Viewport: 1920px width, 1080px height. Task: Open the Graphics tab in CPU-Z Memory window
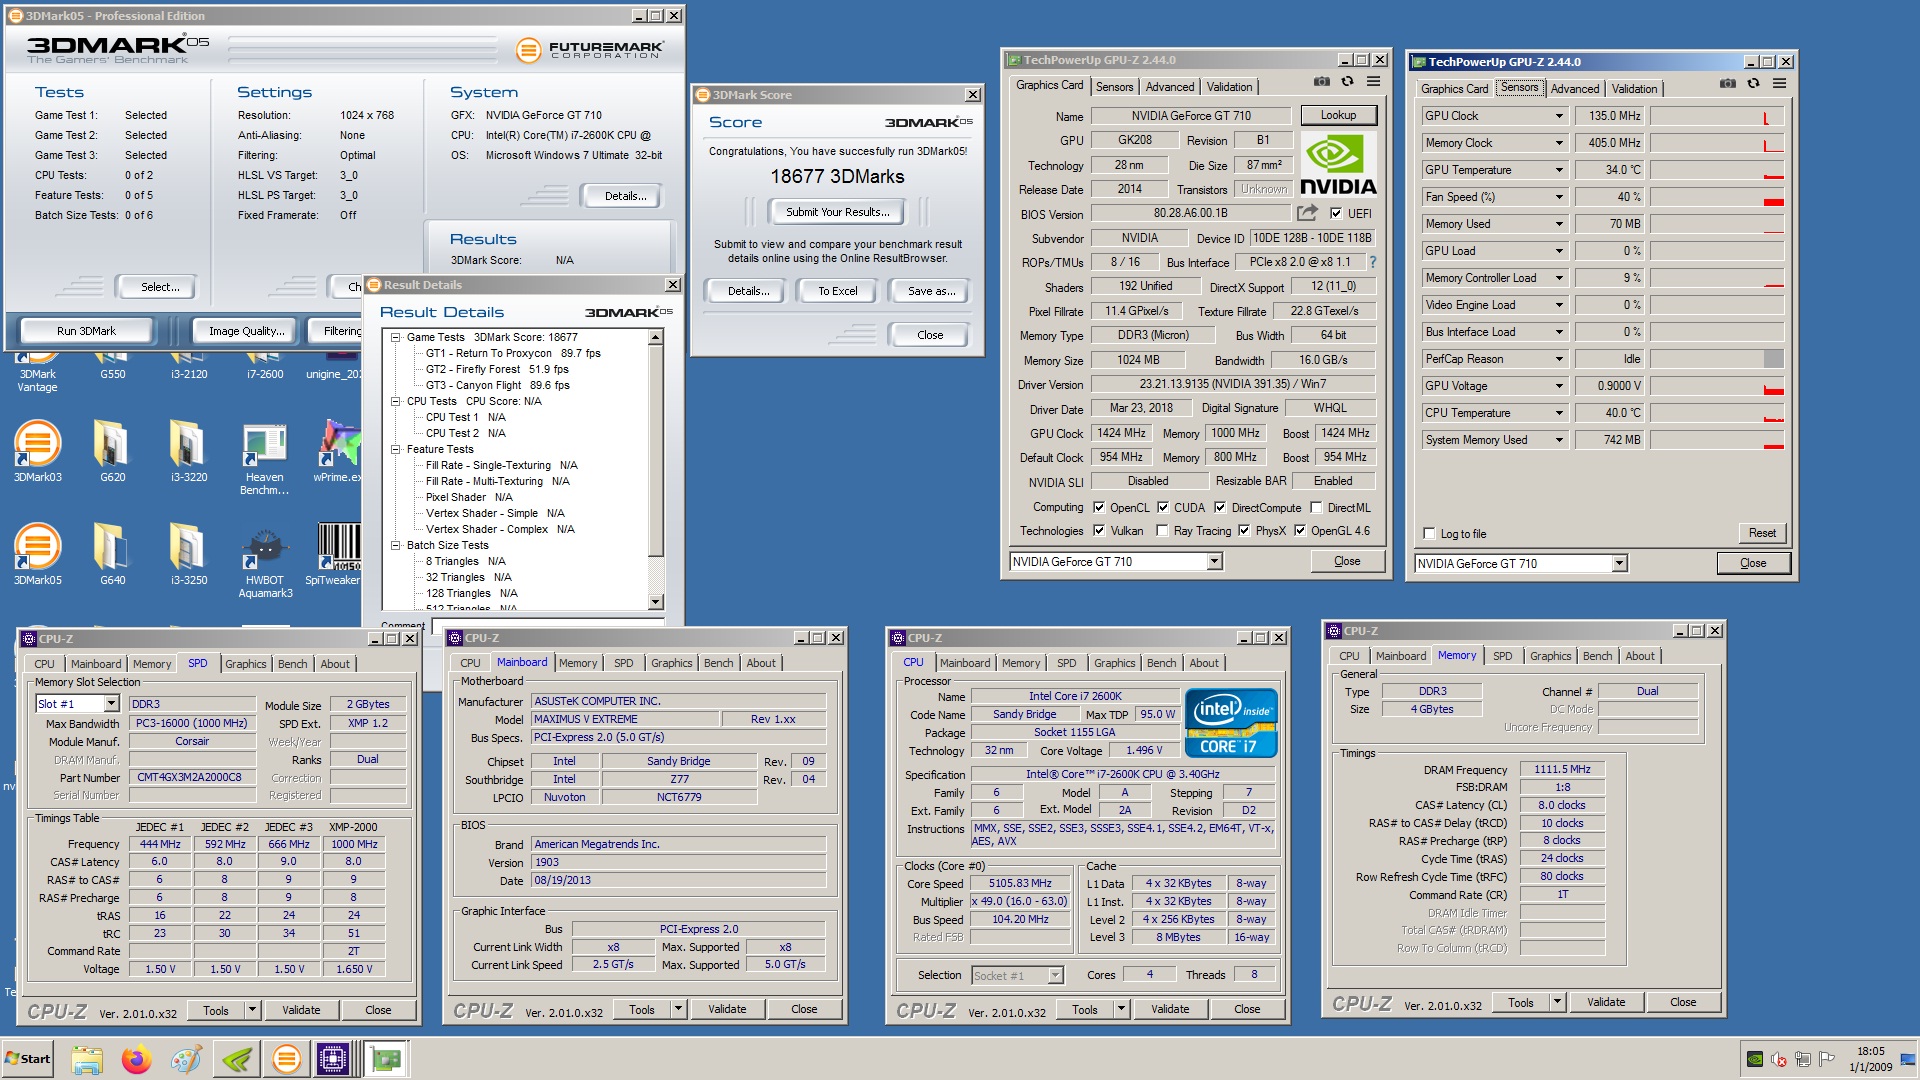(x=1550, y=656)
